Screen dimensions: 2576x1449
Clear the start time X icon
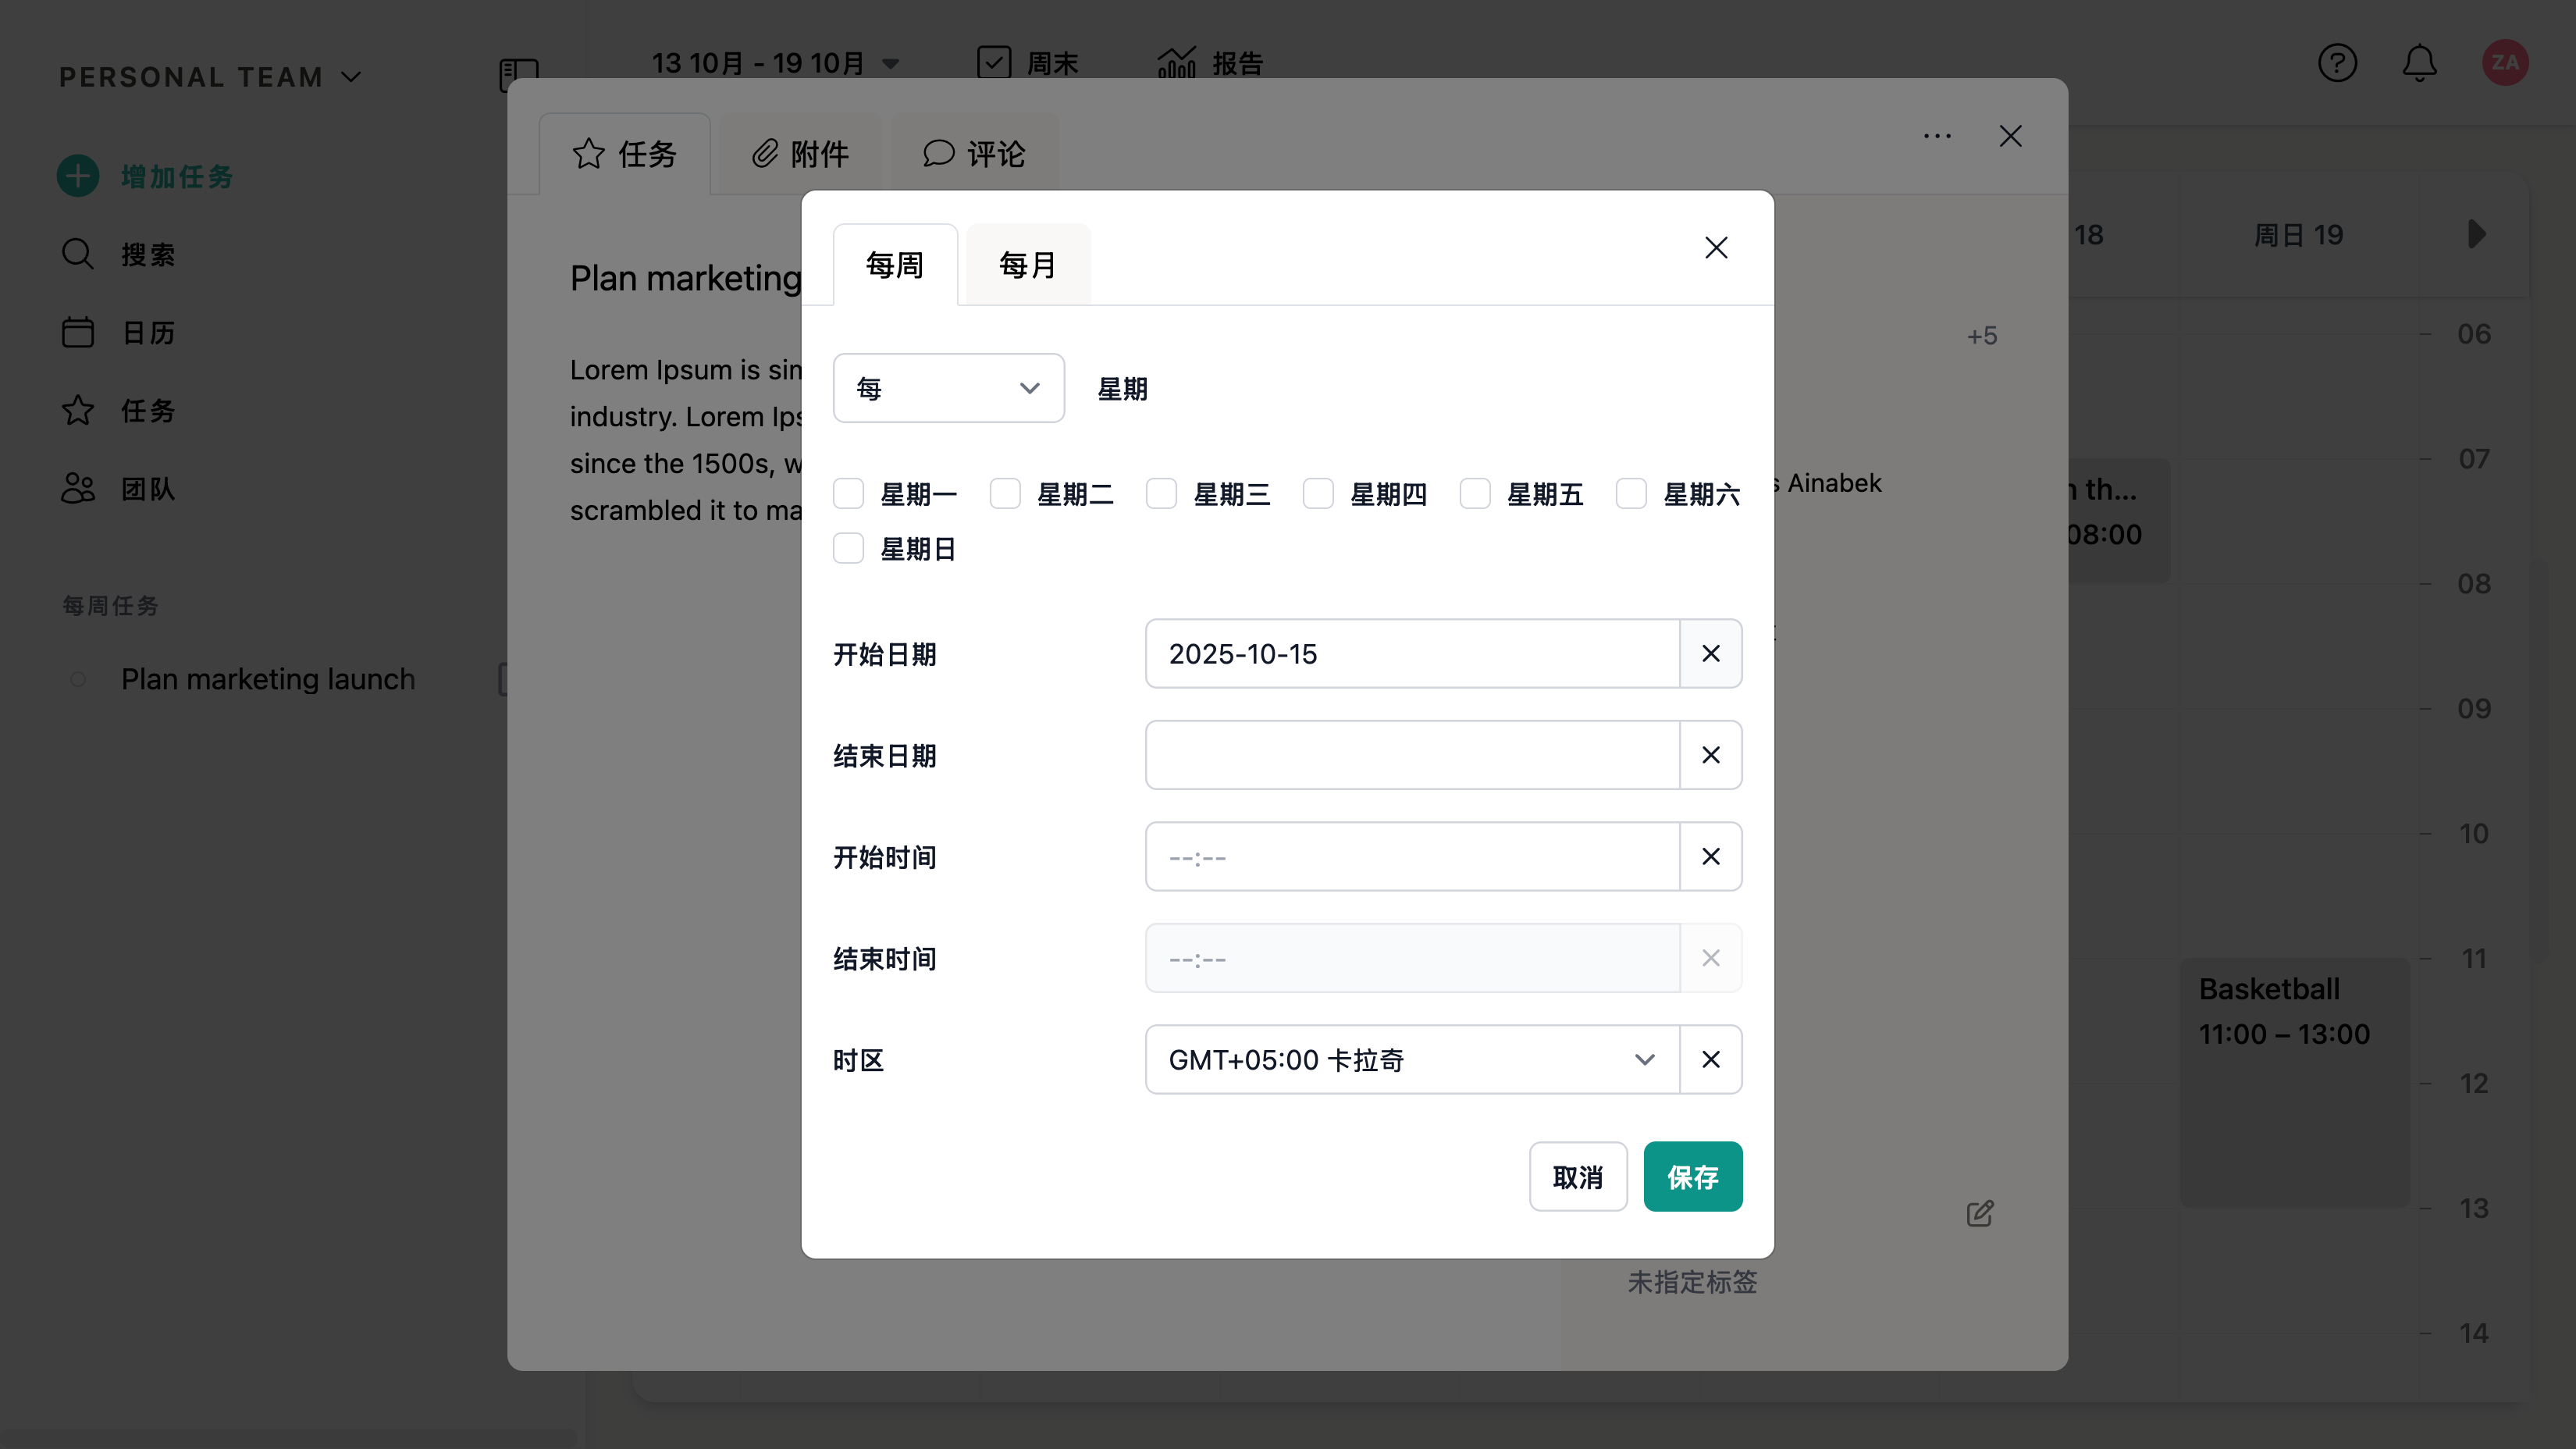pos(1710,856)
